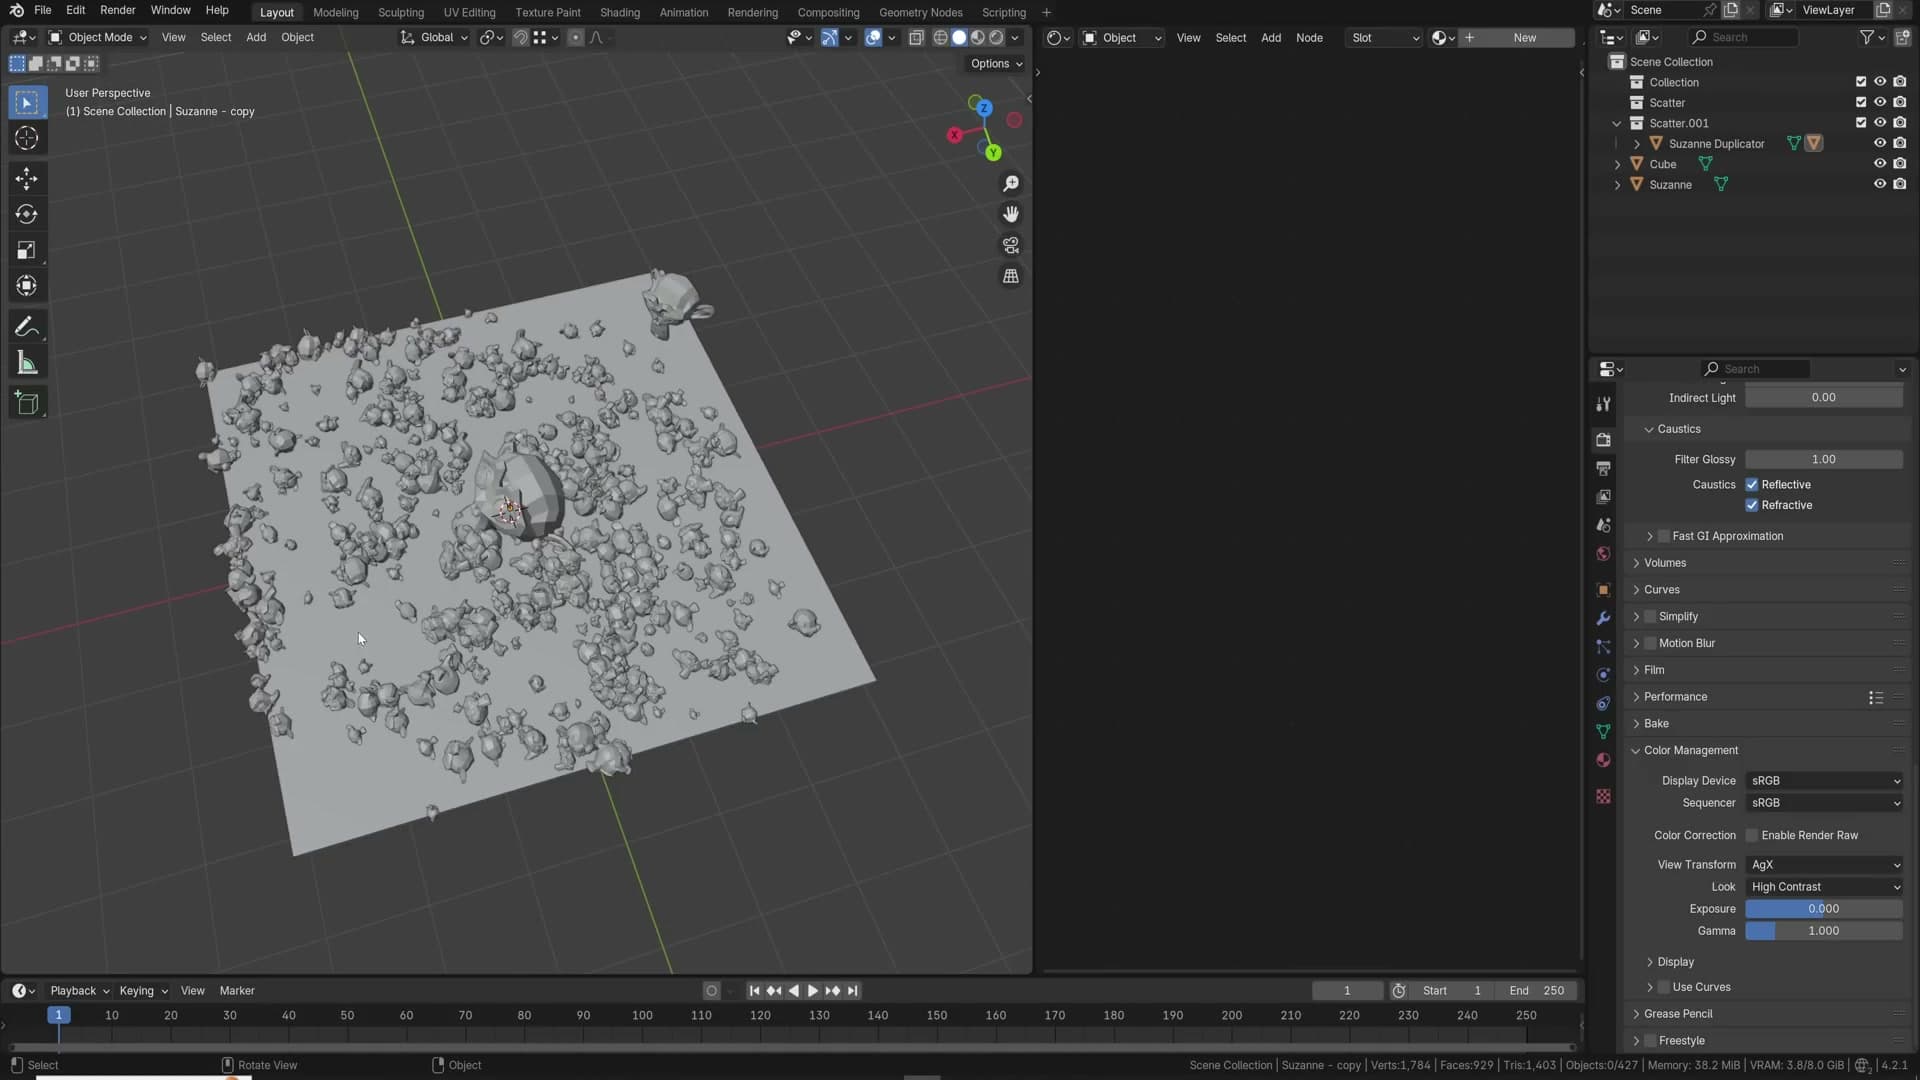Jump to the timeline end frame
Screen dimensions: 1920x1080
coord(853,991)
